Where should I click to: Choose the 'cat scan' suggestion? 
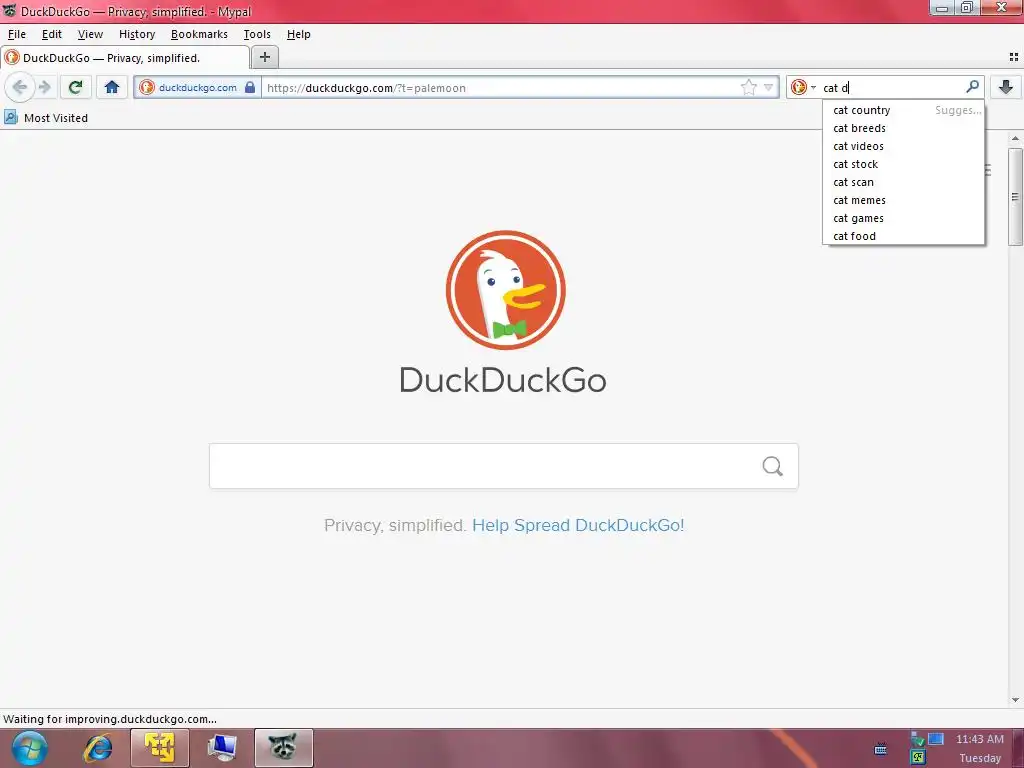pos(903,182)
